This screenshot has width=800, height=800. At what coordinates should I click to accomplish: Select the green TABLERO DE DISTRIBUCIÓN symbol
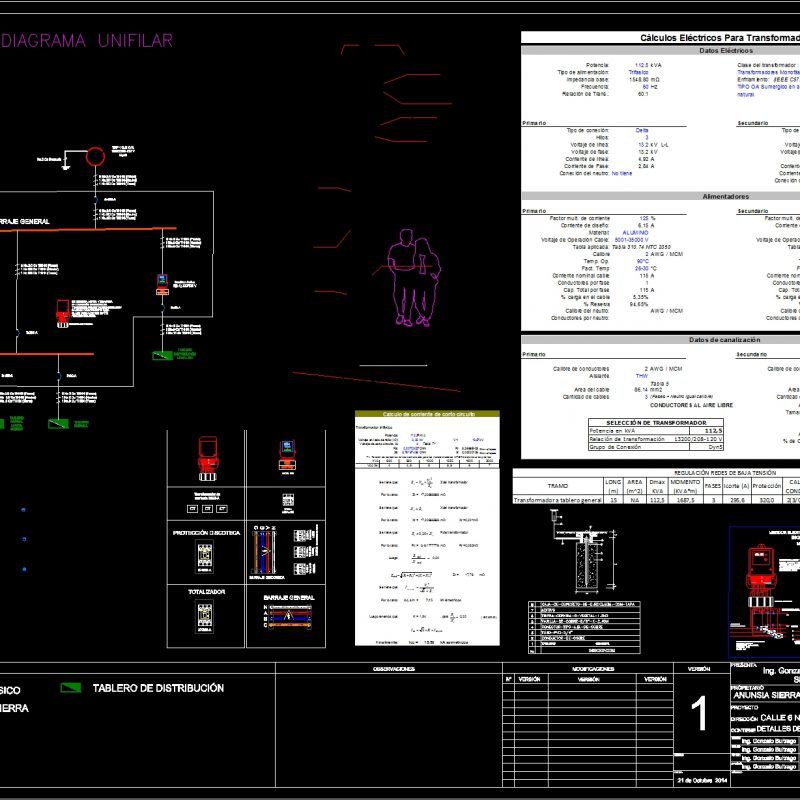point(68,688)
